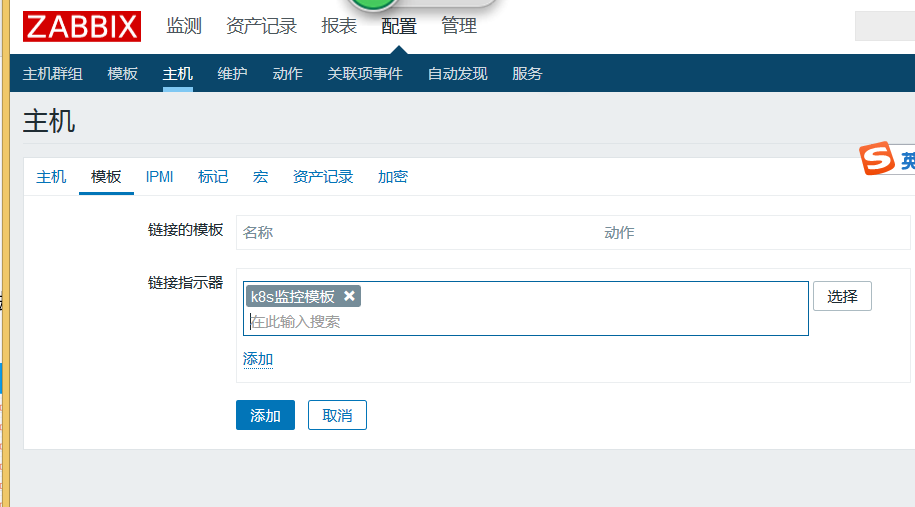
Task: Click the ZABBIX logo
Action: [x=82, y=27]
